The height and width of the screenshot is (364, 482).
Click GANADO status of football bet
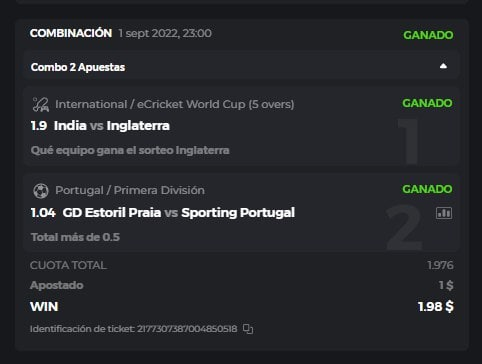427,189
